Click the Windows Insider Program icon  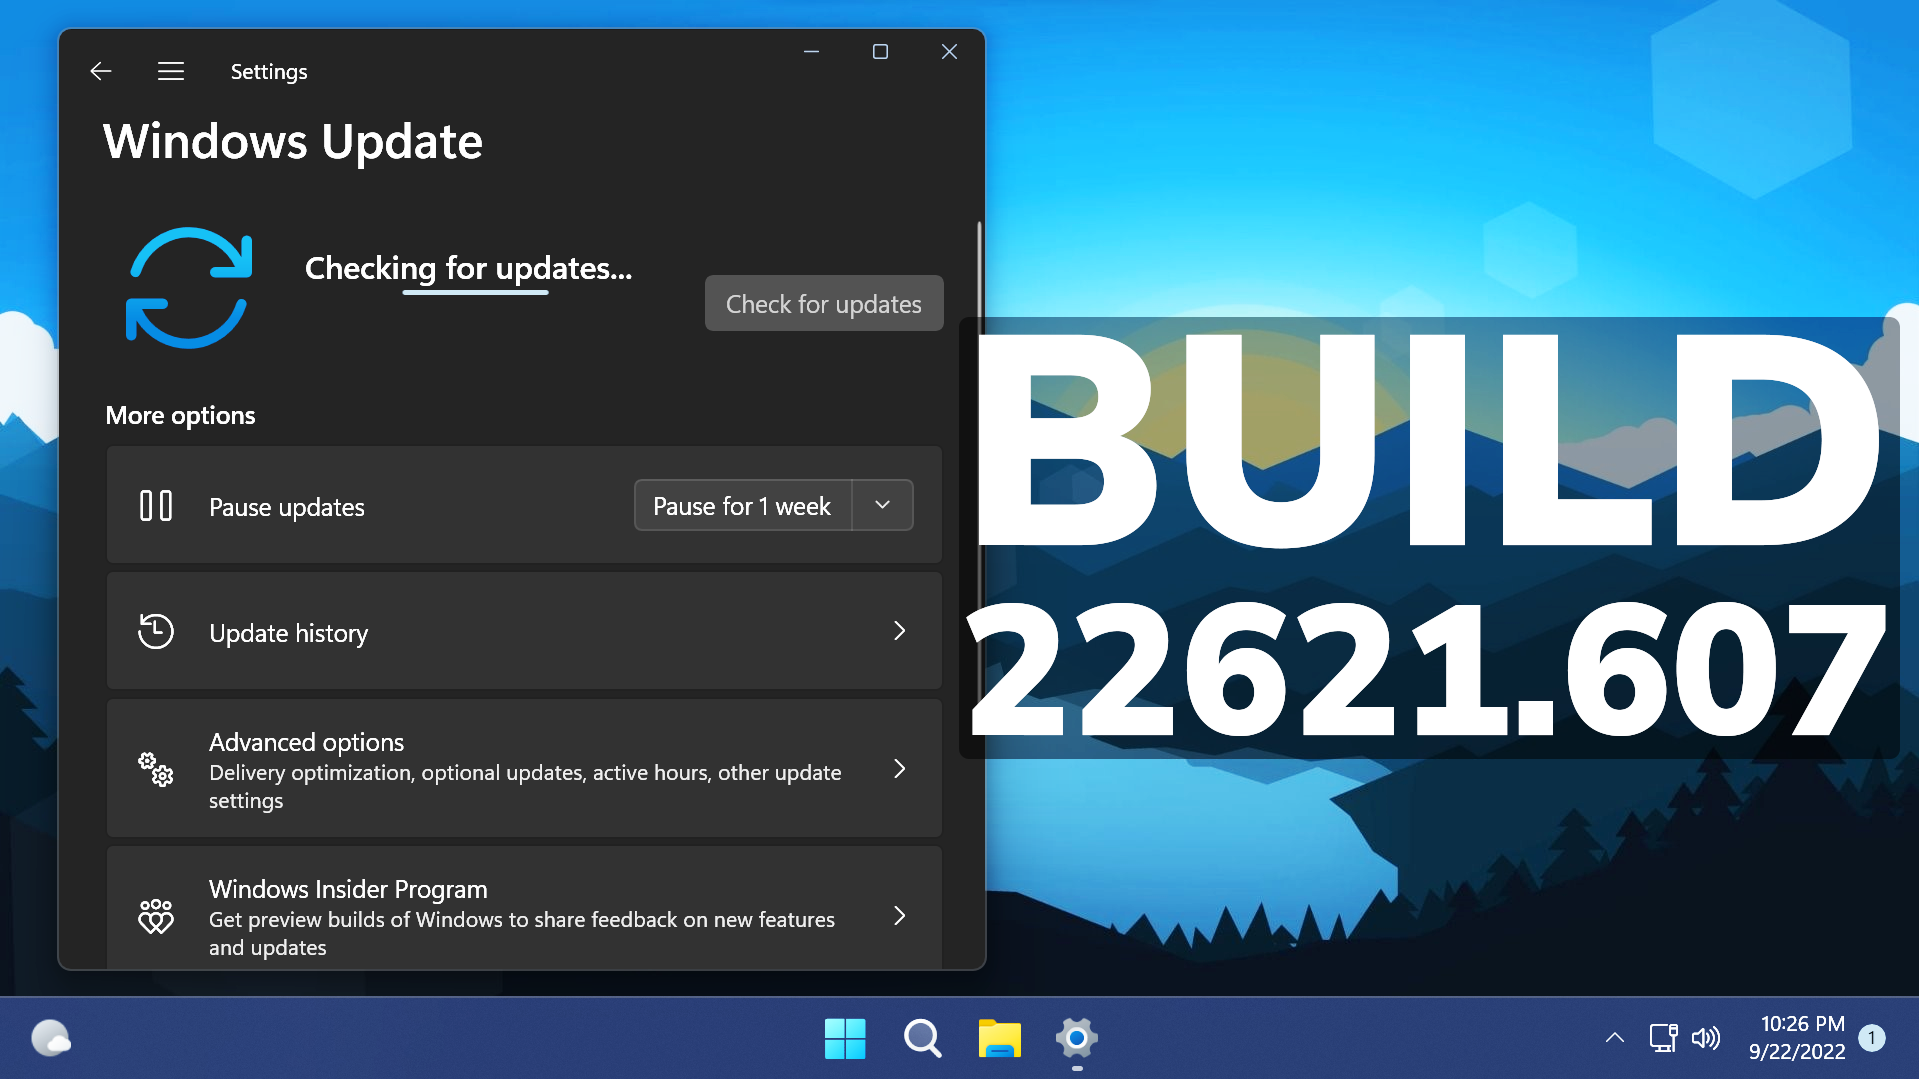[156, 915]
